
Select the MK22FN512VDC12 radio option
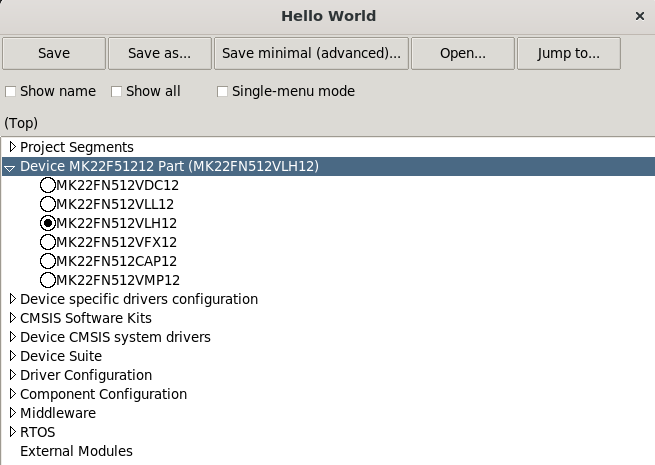tap(48, 186)
